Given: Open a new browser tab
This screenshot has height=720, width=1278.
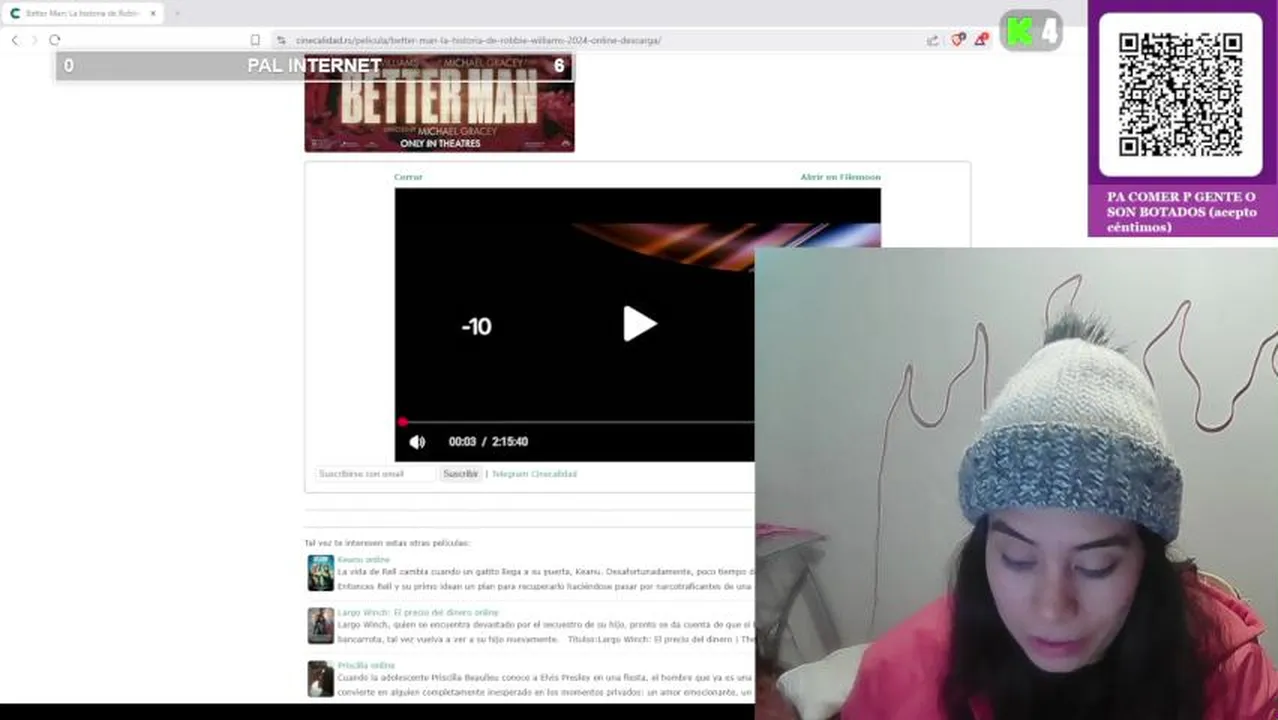Looking at the screenshot, I should pyautogui.click(x=177, y=13).
